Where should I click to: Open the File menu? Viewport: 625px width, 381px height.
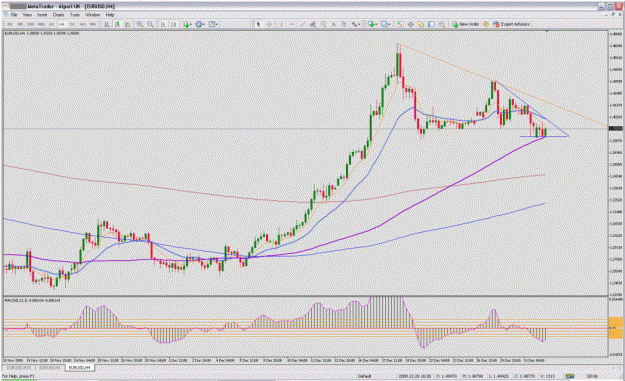point(14,15)
